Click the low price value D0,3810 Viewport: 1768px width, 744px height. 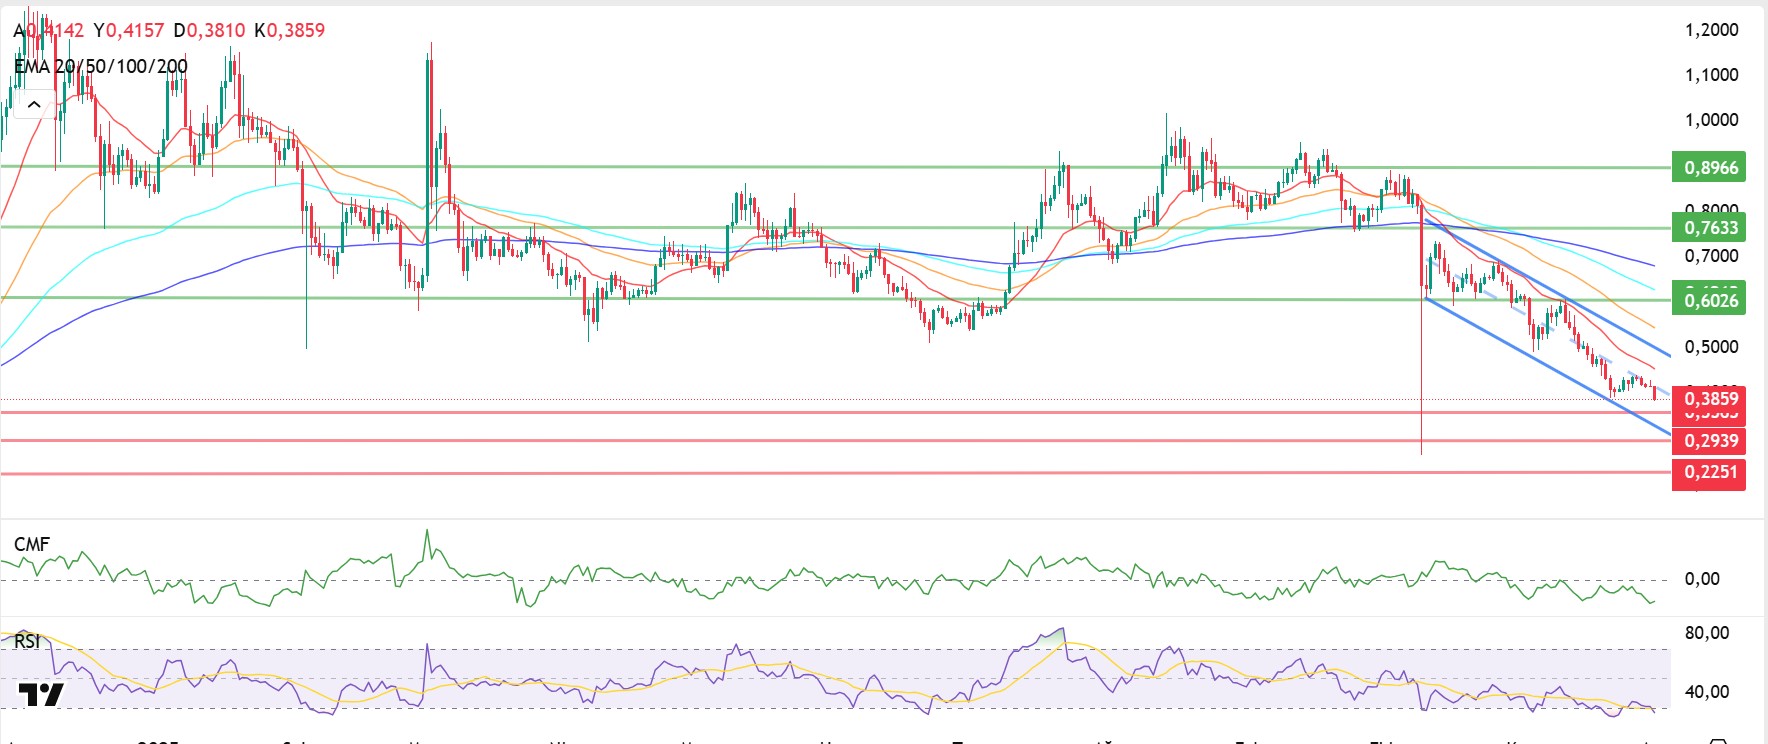click(x=209, y=30)
